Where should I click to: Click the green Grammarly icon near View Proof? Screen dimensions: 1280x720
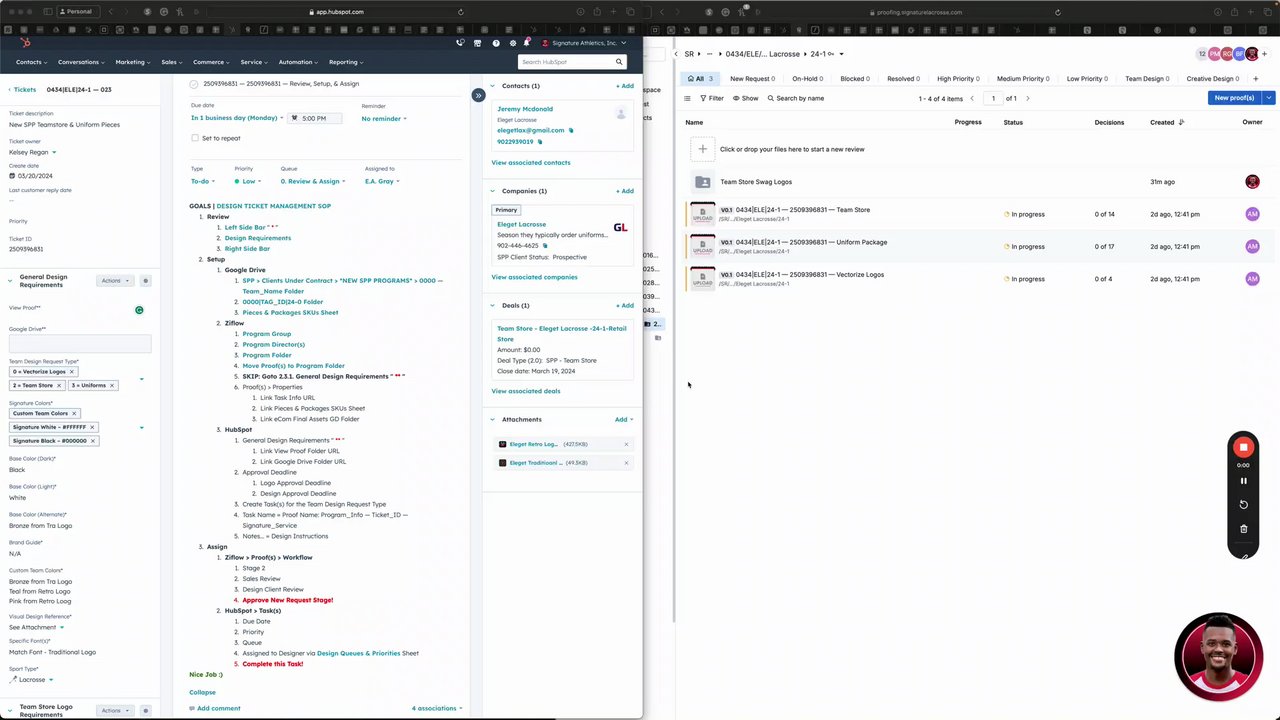pyautogui.click(x=139, y=310)
